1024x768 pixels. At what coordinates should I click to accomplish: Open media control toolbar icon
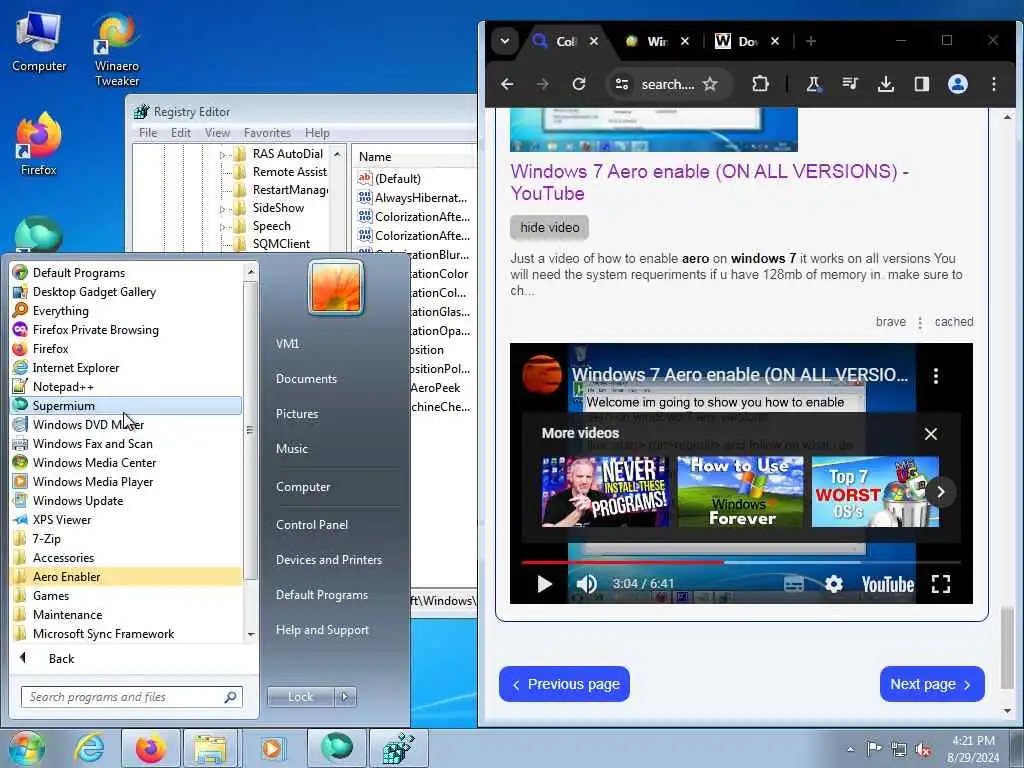pos(850,84)
